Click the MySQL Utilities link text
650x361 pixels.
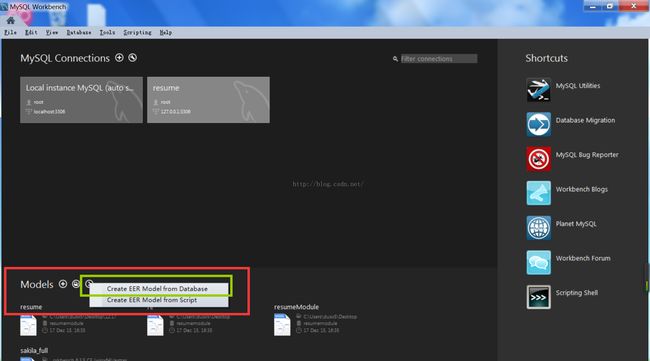(578, 86)
